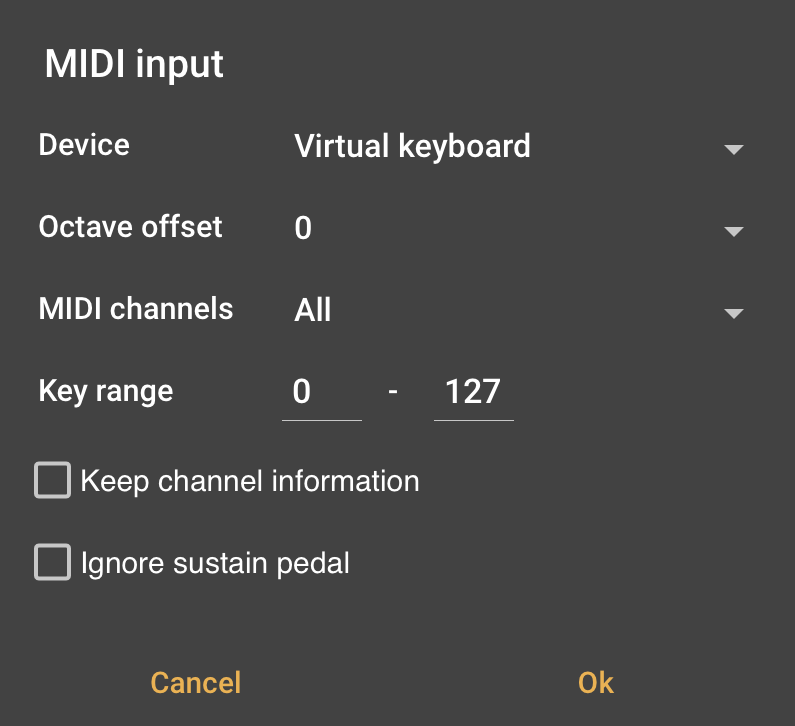
Task: Click the MIDI channels label
Action: 136,309
